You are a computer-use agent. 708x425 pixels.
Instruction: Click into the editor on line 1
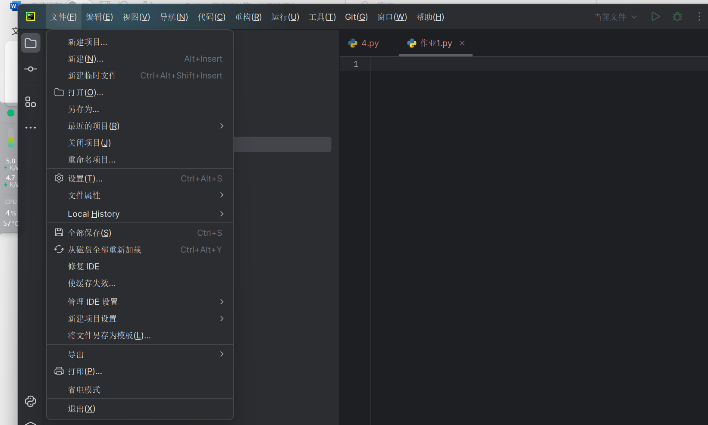point(500,65)
